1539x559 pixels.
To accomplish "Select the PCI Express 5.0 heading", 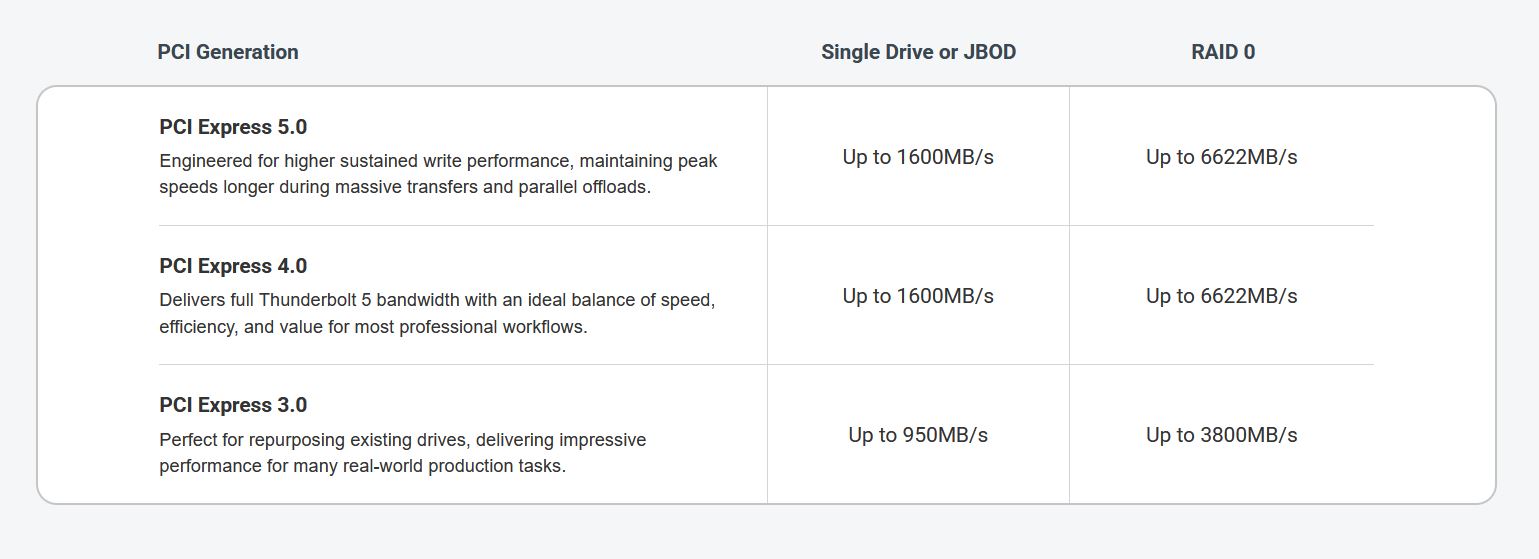I will pos(233,127).
